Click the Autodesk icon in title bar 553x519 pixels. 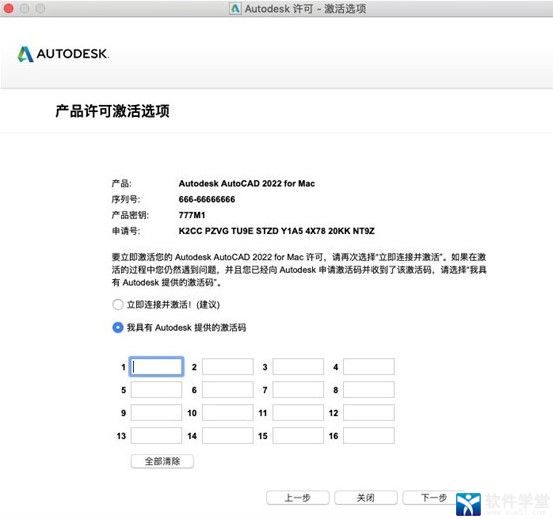pos(235,8)
